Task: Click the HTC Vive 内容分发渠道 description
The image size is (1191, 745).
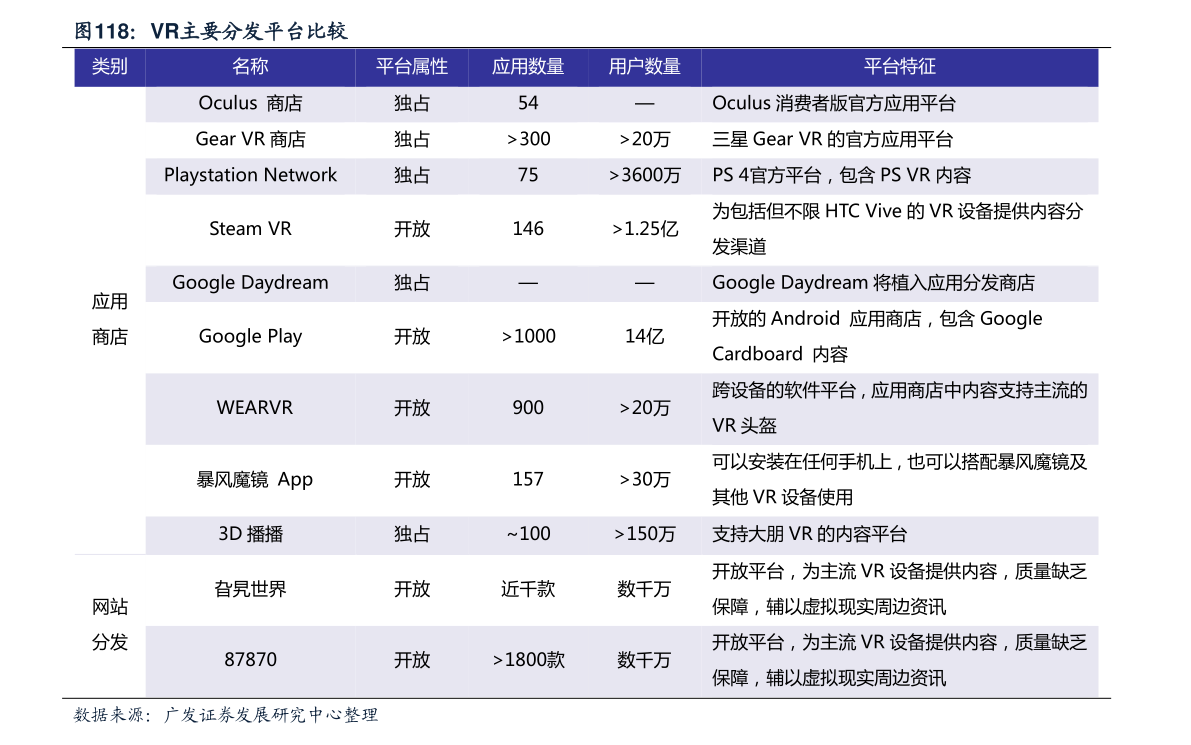Action: click(x=897, y=229)
